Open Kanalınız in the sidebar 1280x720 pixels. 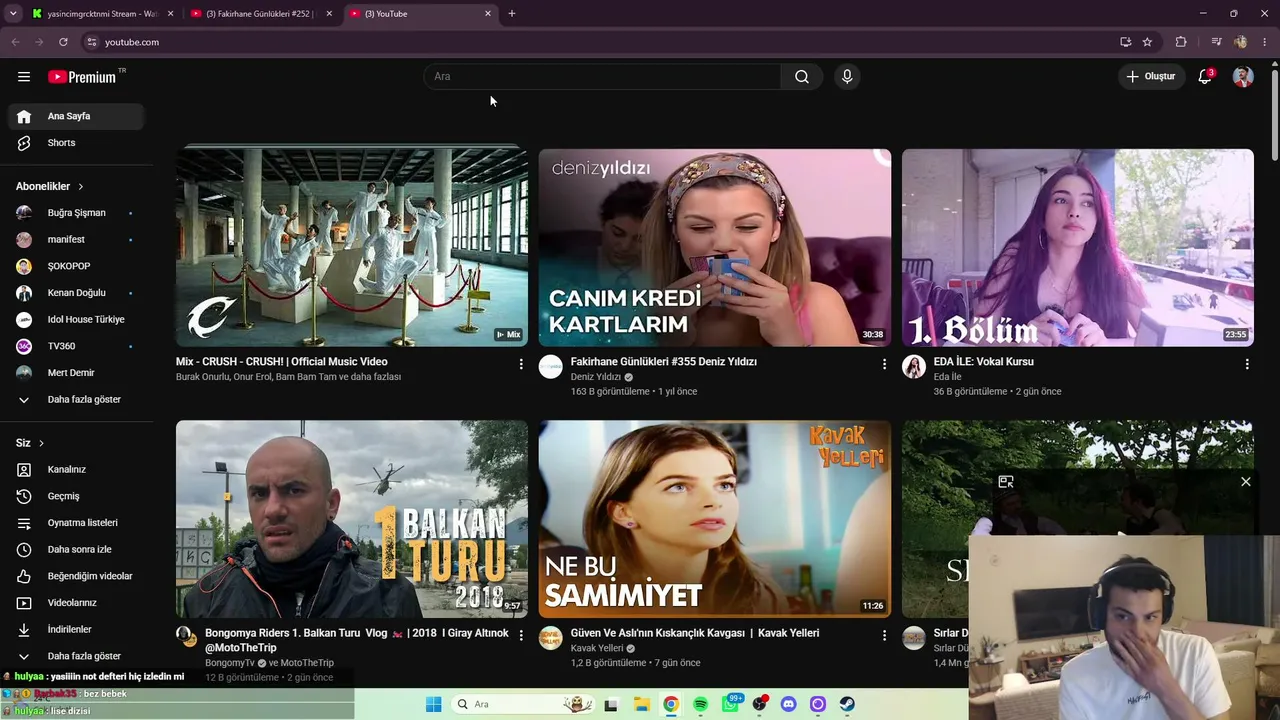[76, 470]
